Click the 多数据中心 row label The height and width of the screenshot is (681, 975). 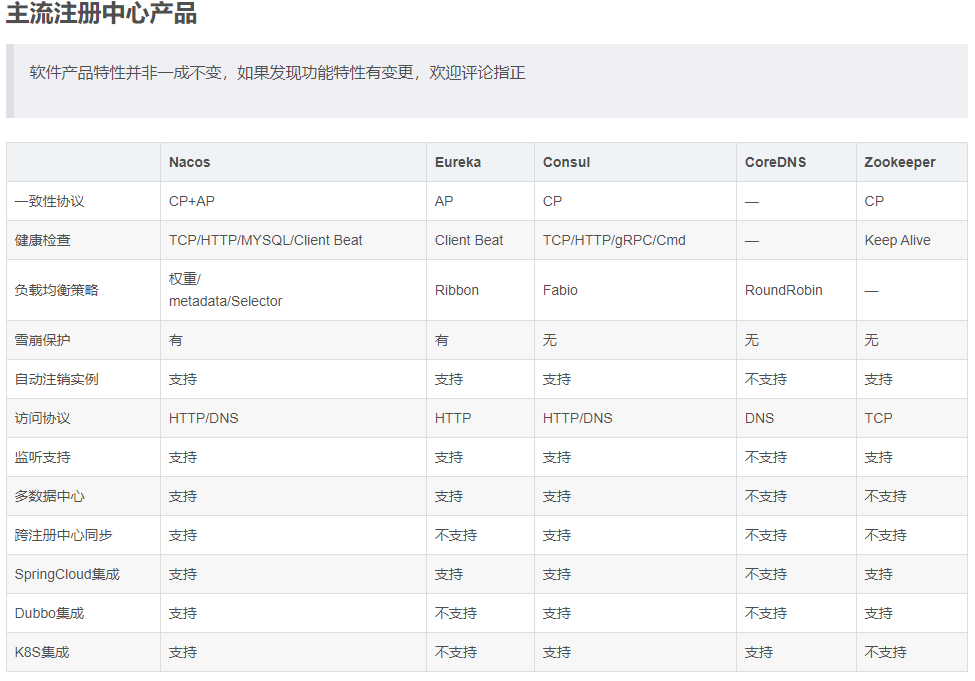point(50,496)
